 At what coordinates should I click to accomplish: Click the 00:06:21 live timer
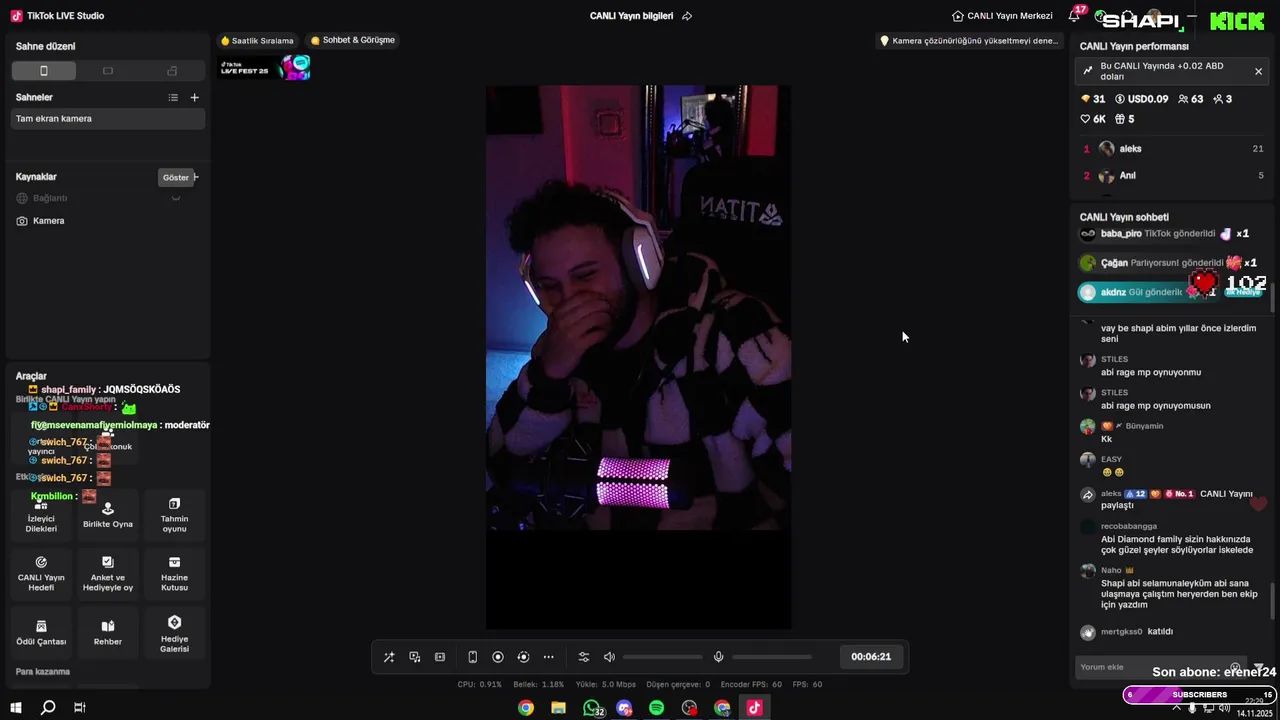871,657
